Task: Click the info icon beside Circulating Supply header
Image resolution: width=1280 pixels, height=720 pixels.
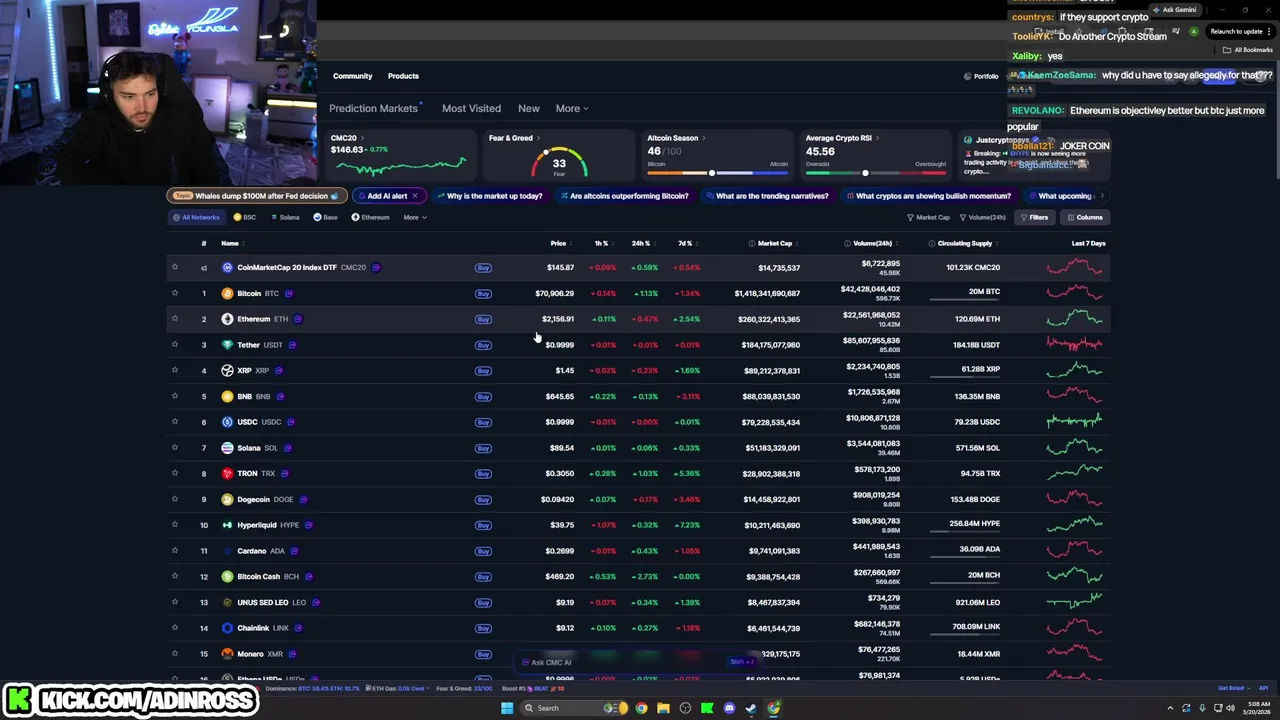Action: point(931,243)
